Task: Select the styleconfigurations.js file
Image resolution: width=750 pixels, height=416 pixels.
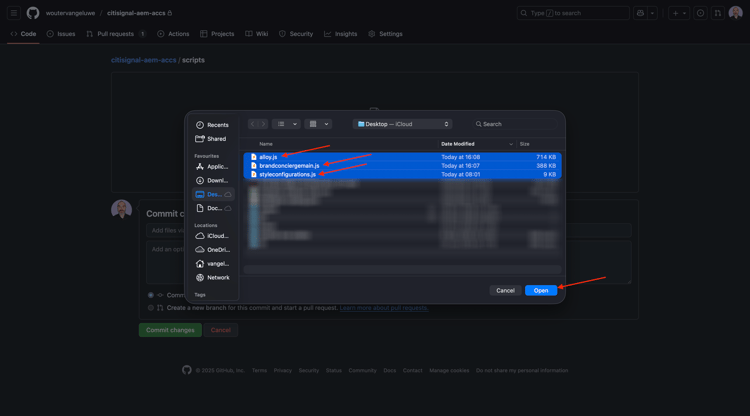Action: tap(402, 175)
